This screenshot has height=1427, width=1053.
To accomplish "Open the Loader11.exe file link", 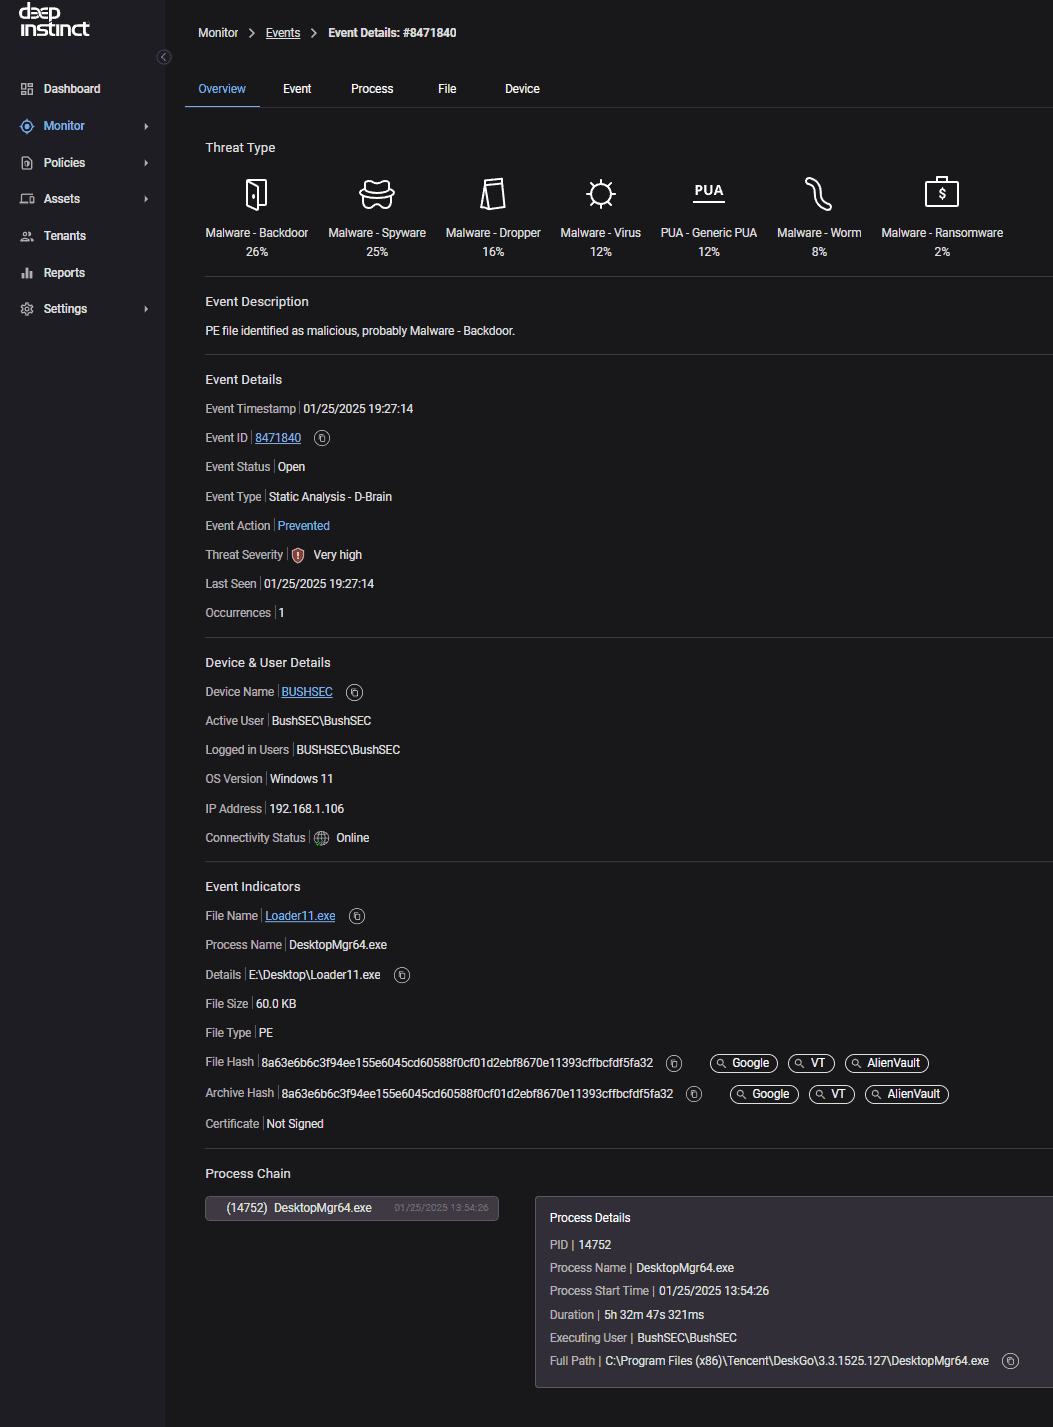I will [x=300, y=916].
